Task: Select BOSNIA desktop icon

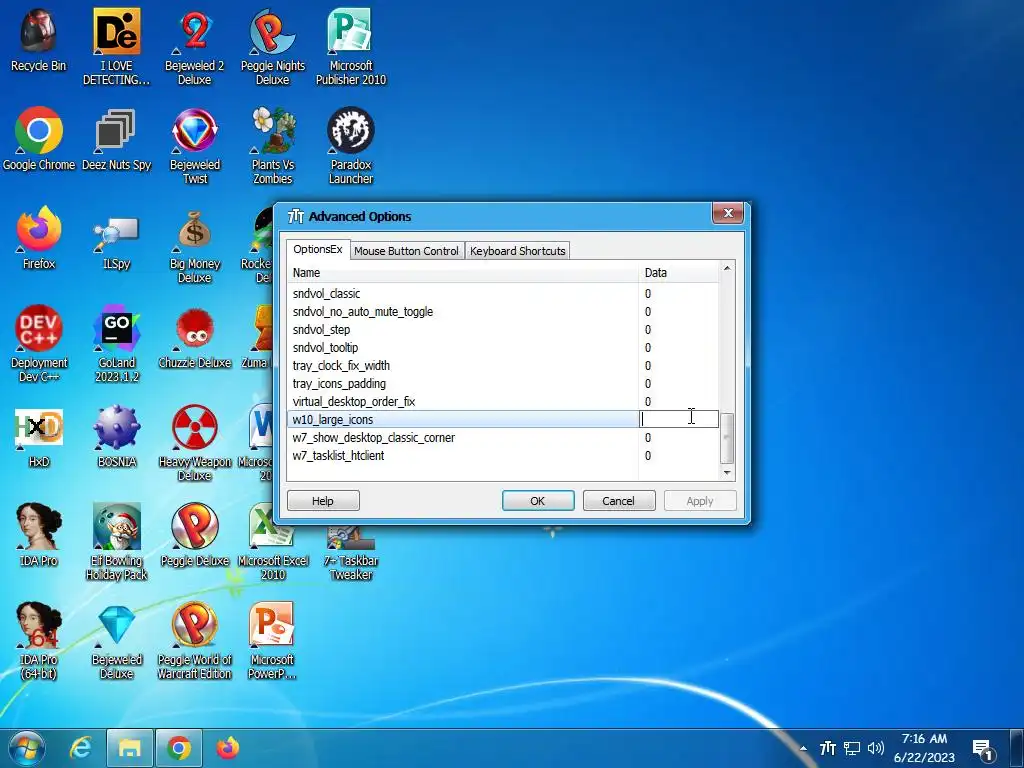Action: click(x=116, y=437)
